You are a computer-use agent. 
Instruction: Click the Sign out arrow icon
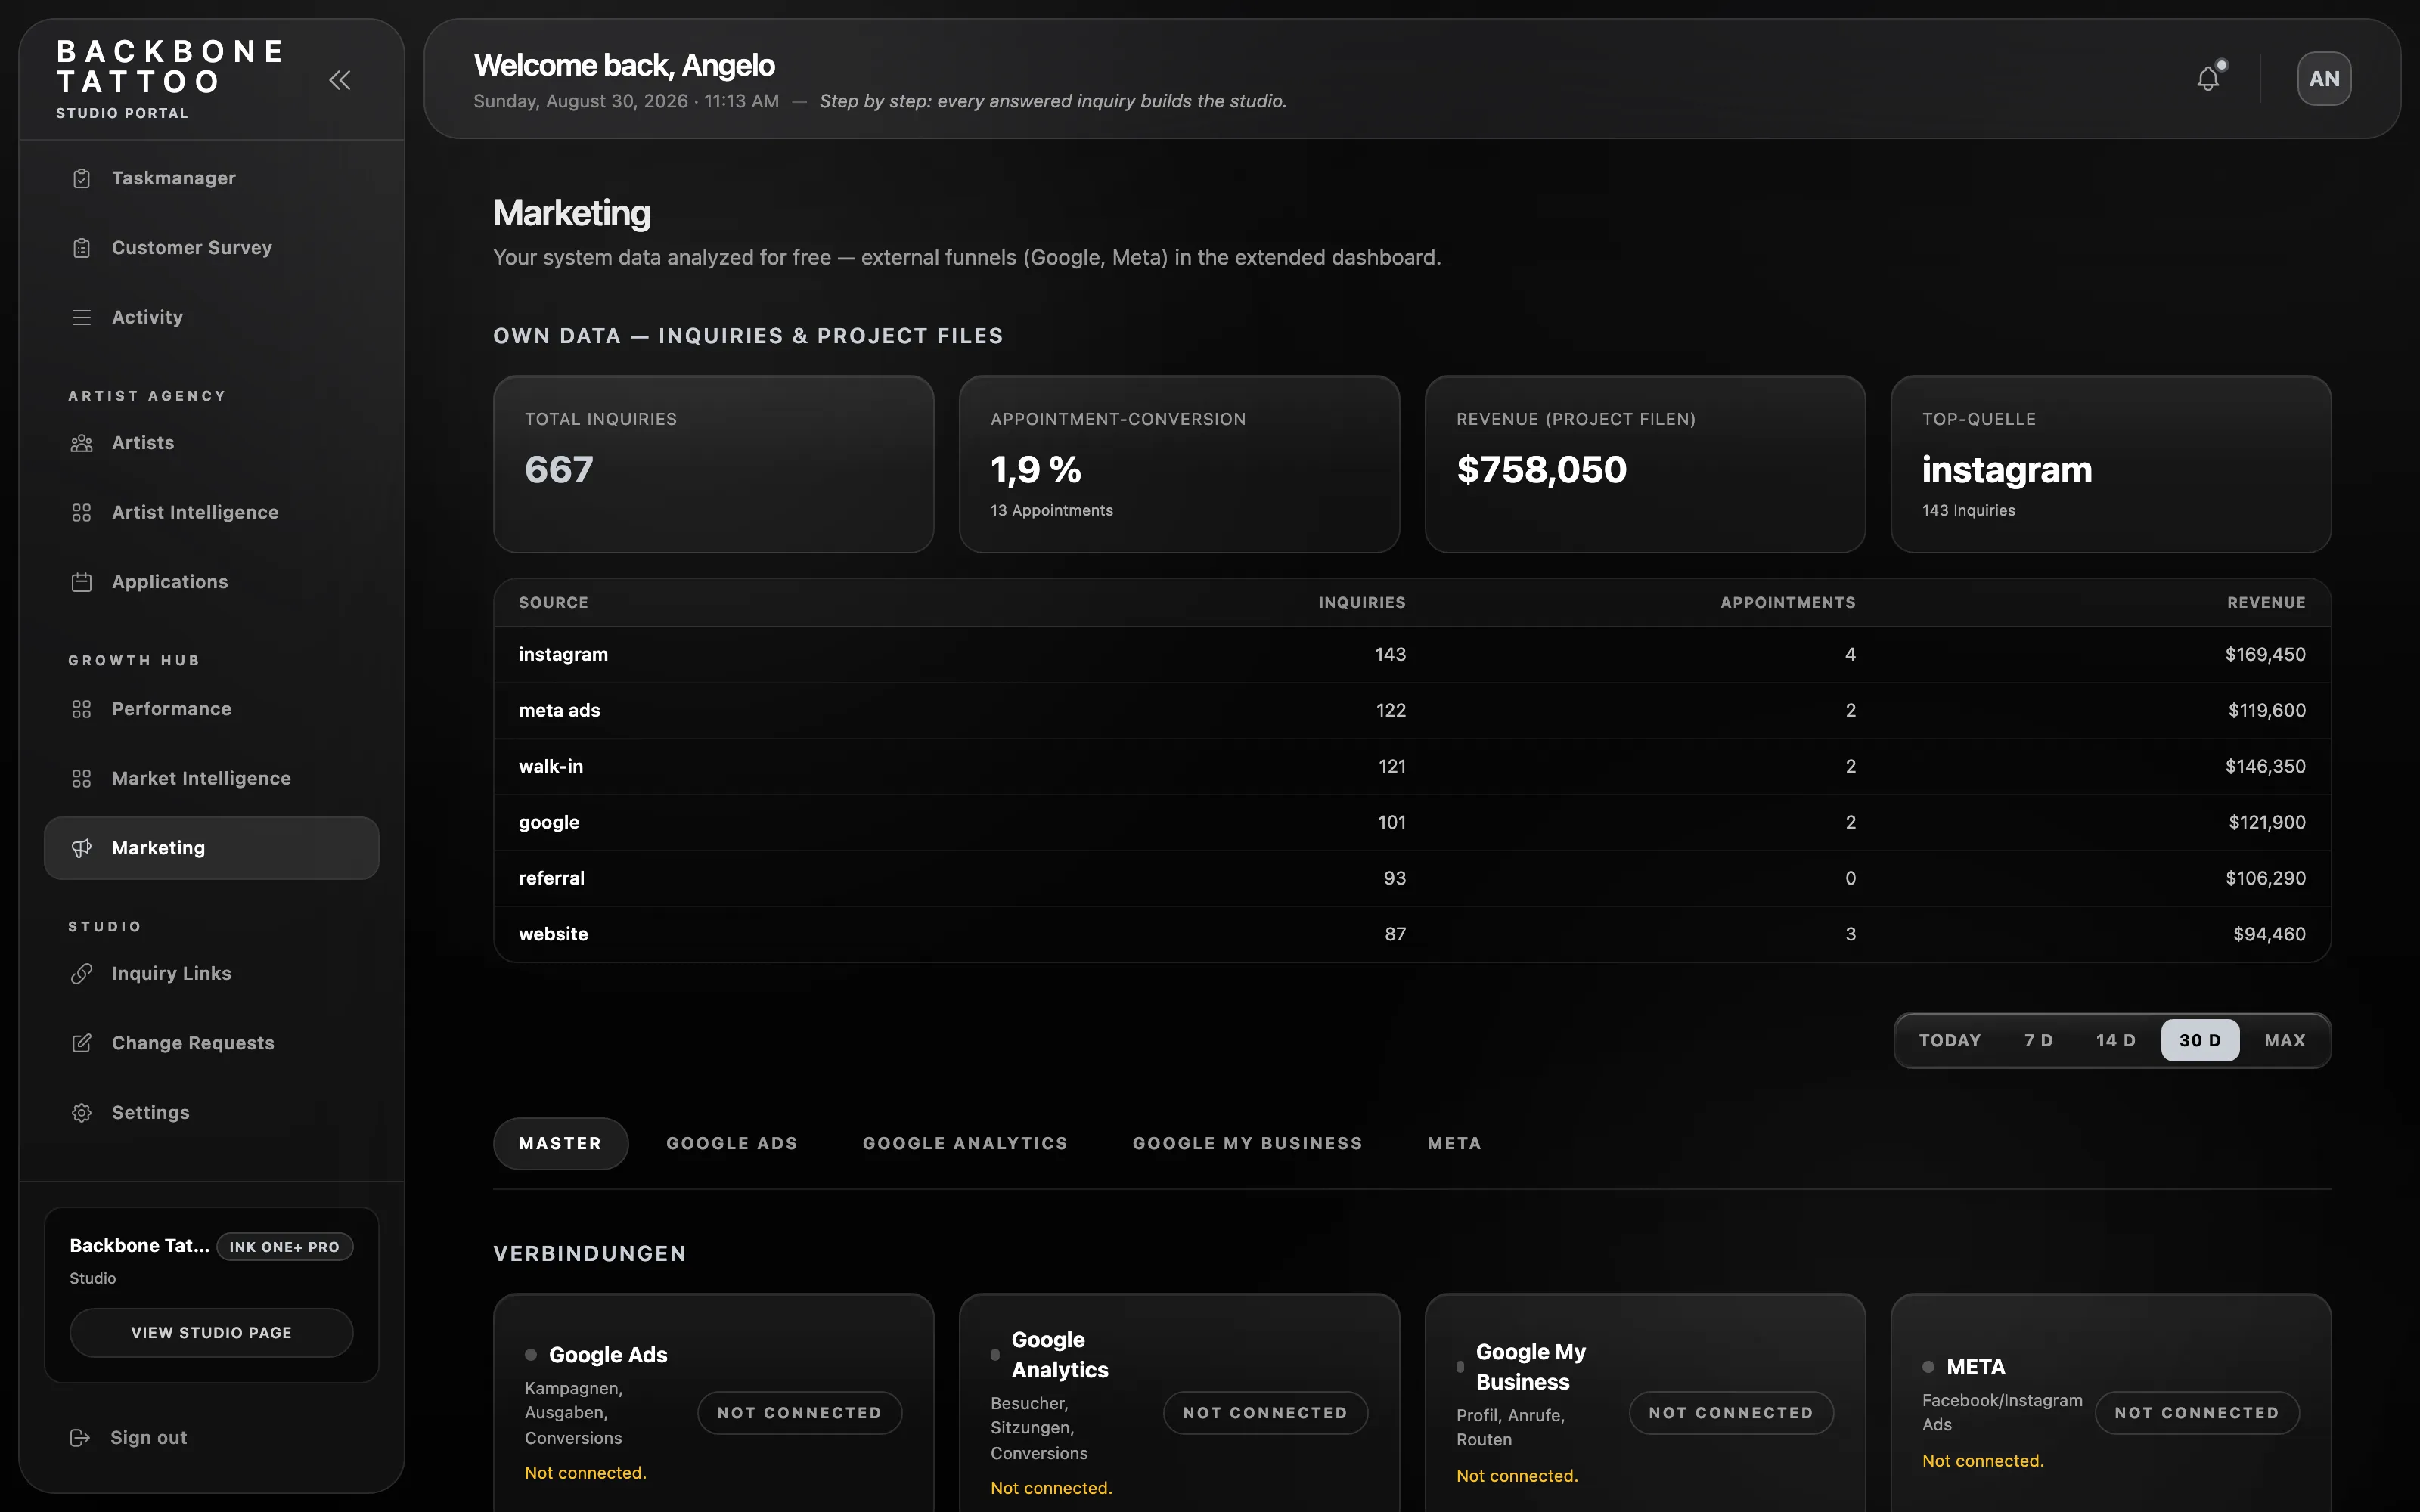pos(80,1438)
